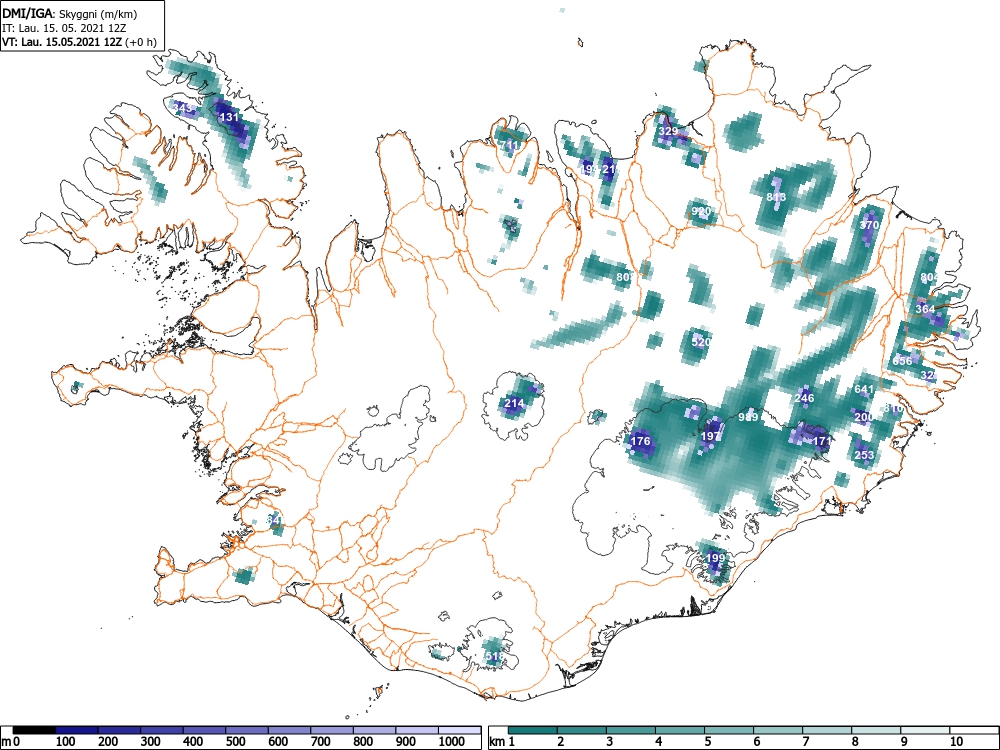Select the '300' tick label in the metre legend
This screenshot has width=1000, height=750.
tap(151, 741)
